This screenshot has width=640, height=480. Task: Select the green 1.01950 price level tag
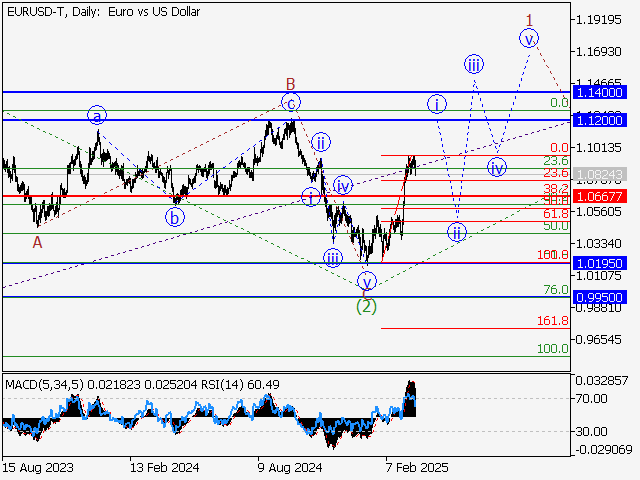600,263
